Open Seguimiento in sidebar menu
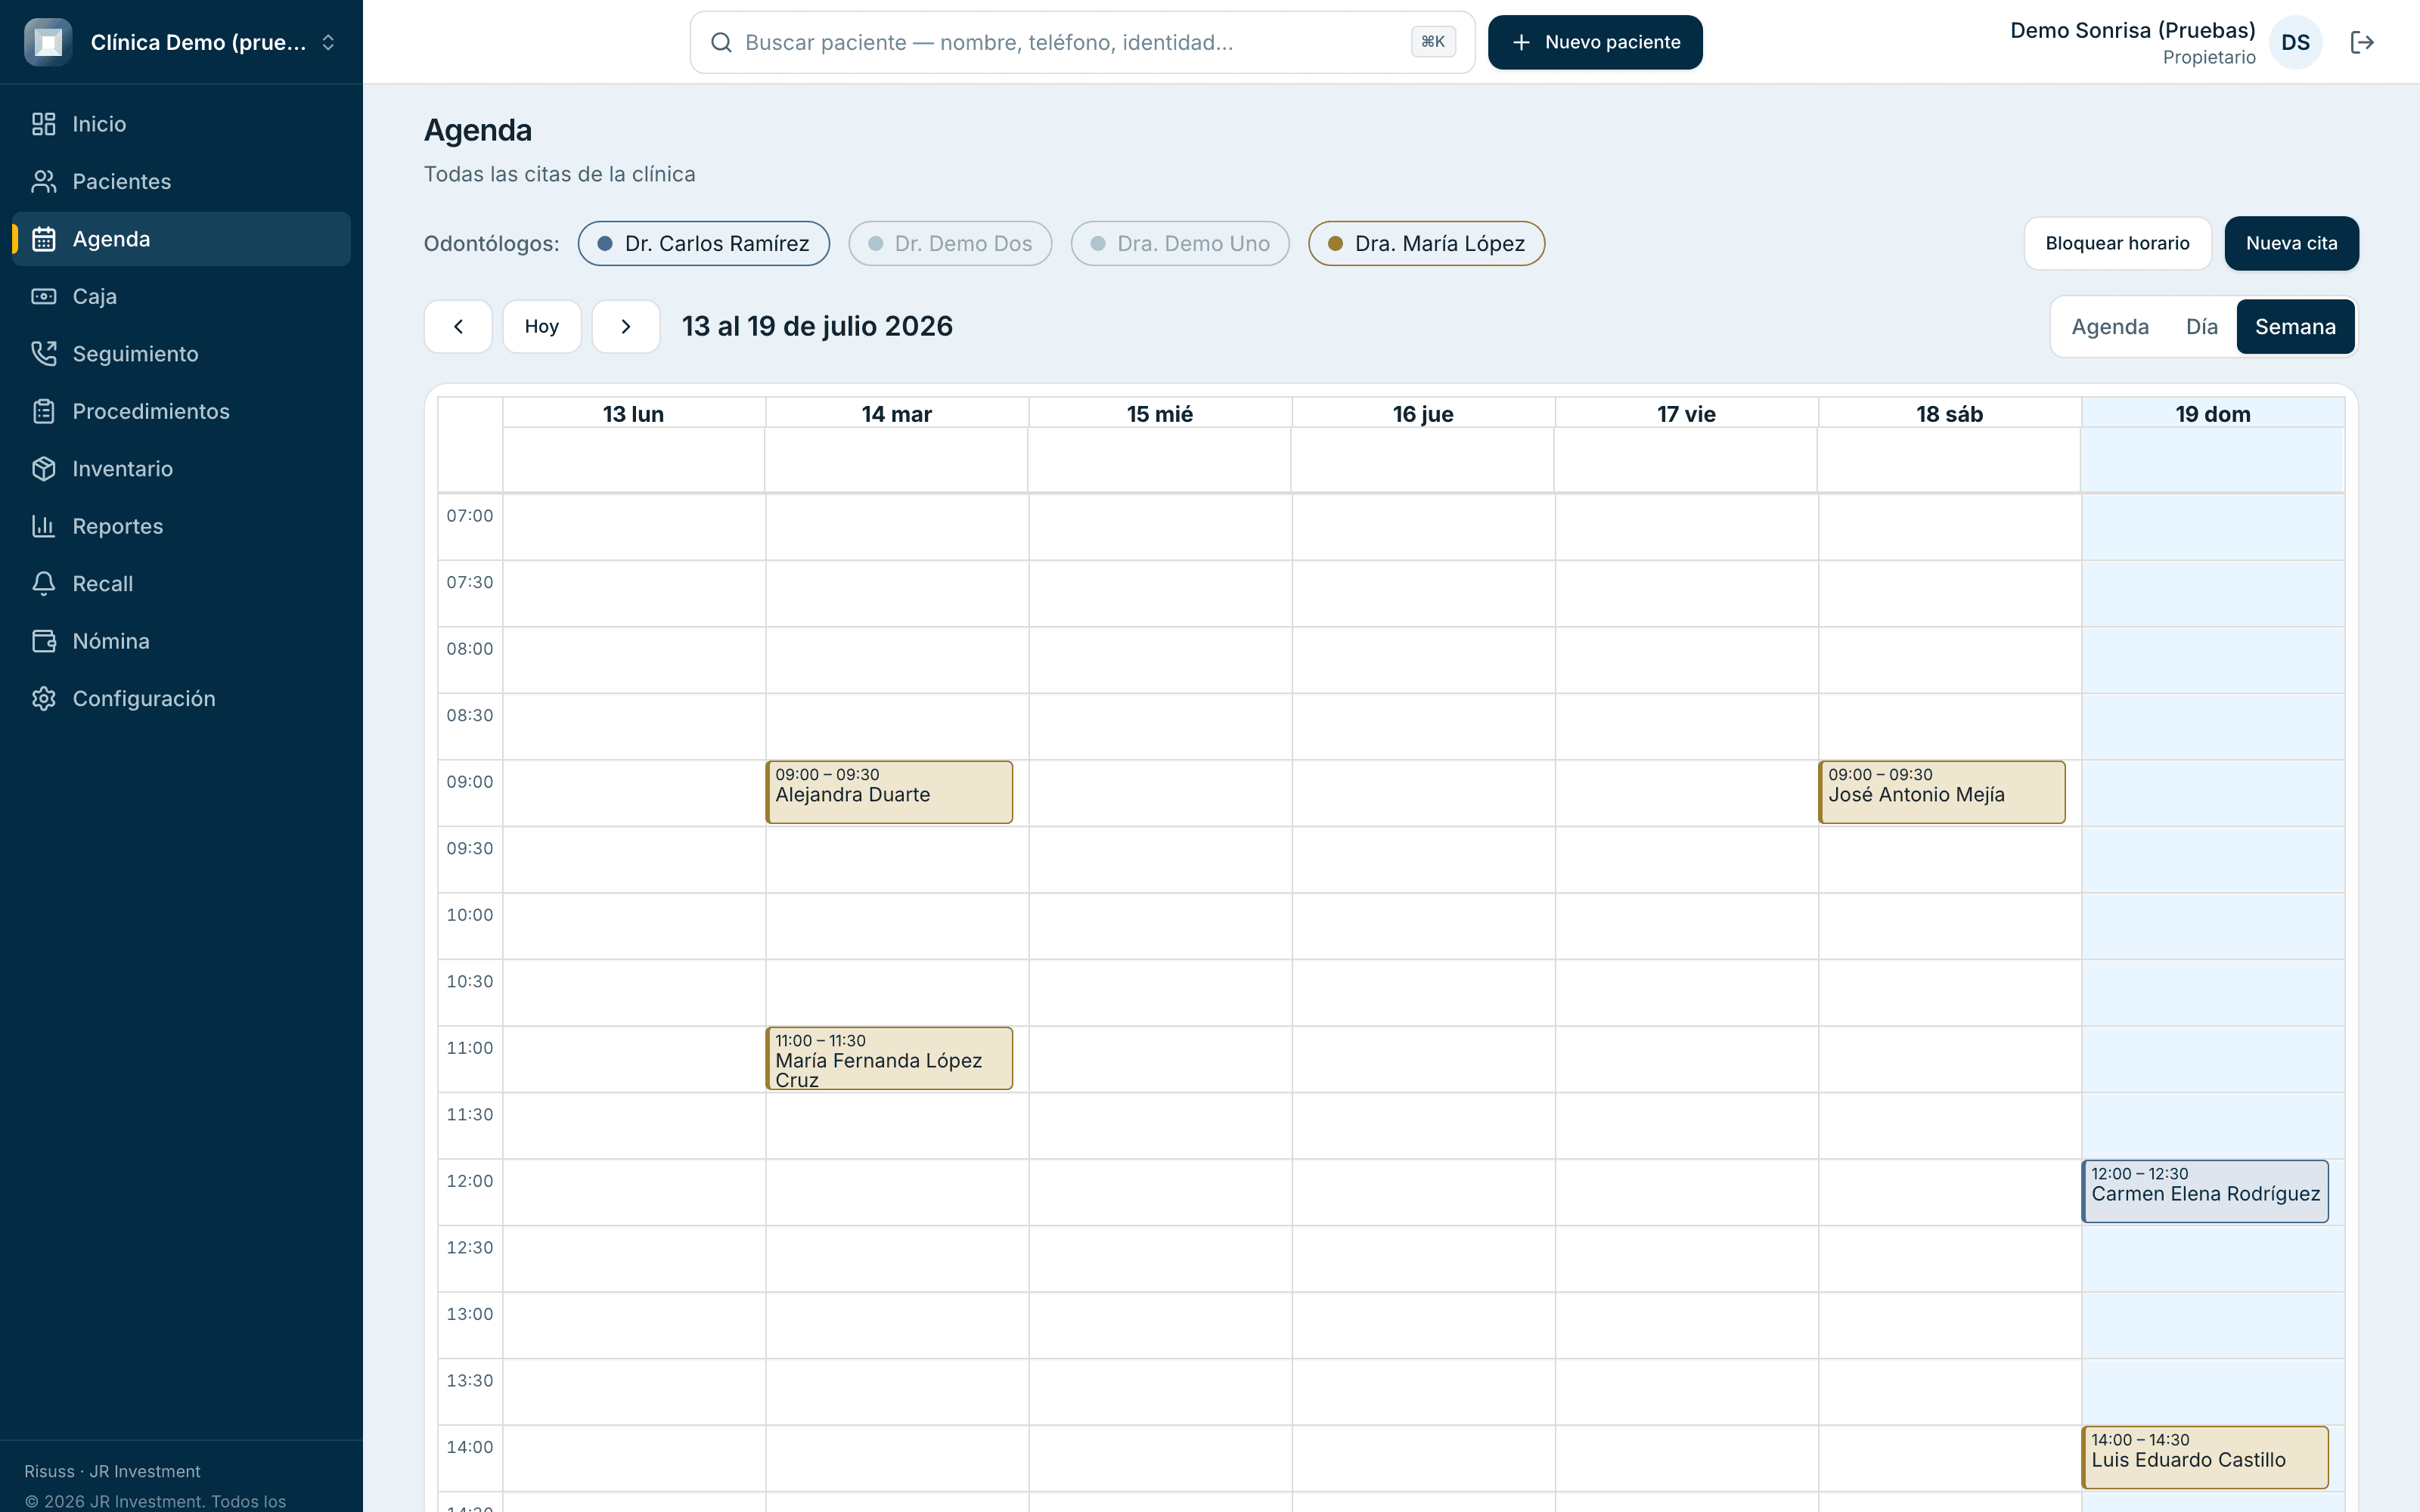 tap(181, 354)
